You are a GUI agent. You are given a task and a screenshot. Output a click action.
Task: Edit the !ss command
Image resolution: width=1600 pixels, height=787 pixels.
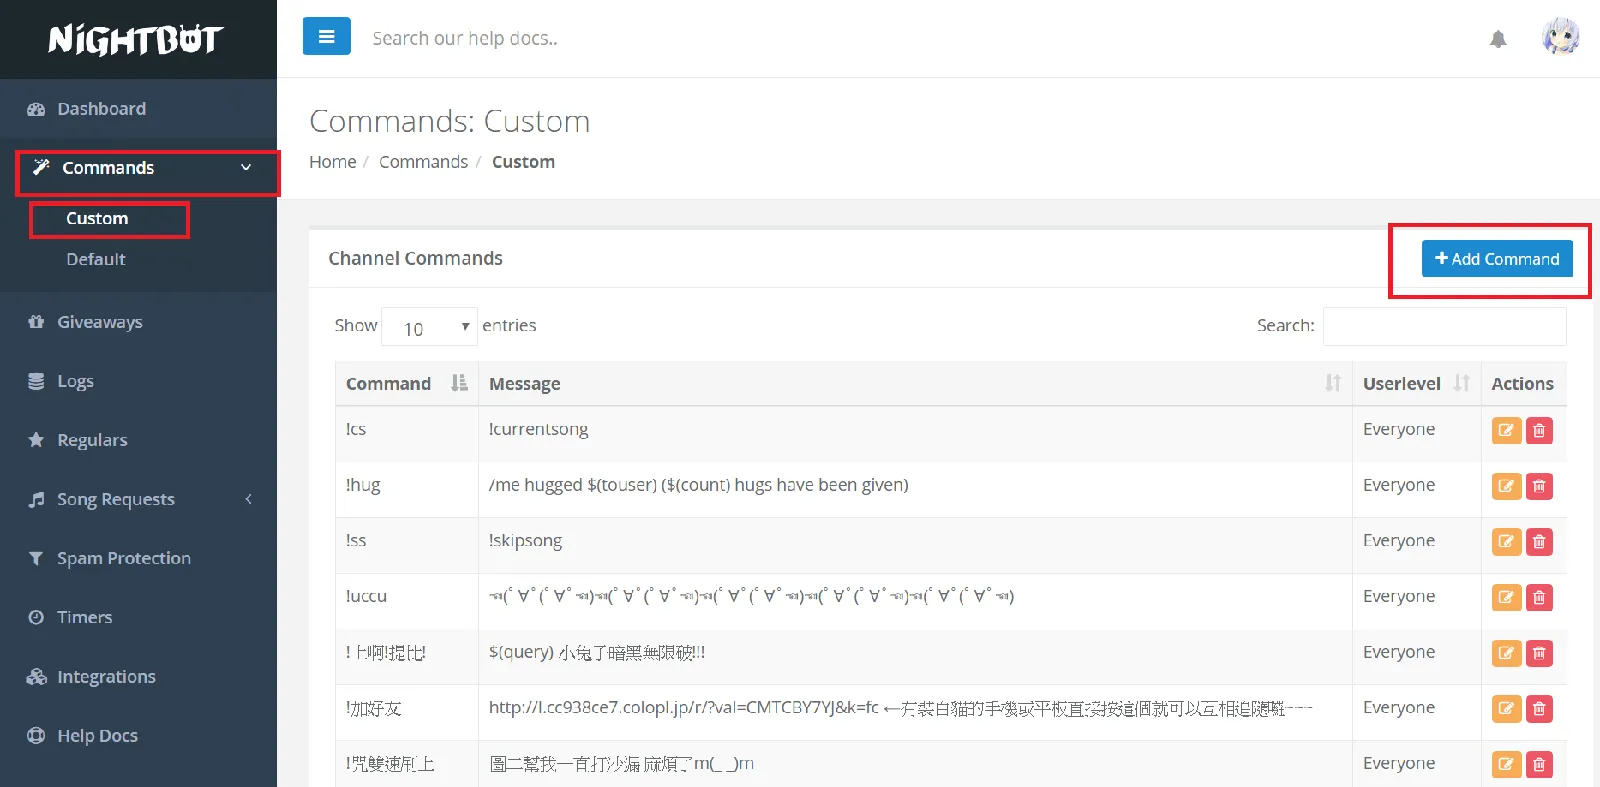[1505, 541]
